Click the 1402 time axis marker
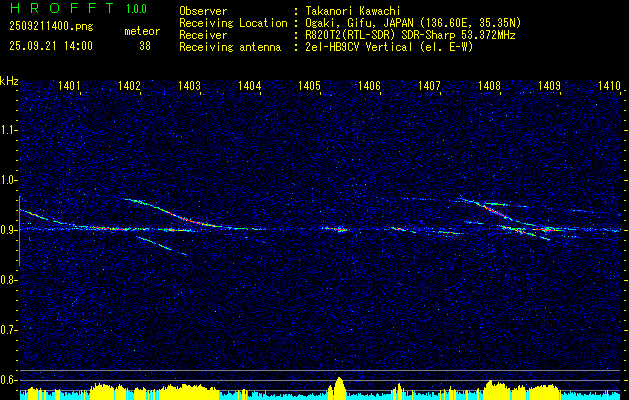The width and height of the screenshot is (629, 400). click(x=129, y=85)
